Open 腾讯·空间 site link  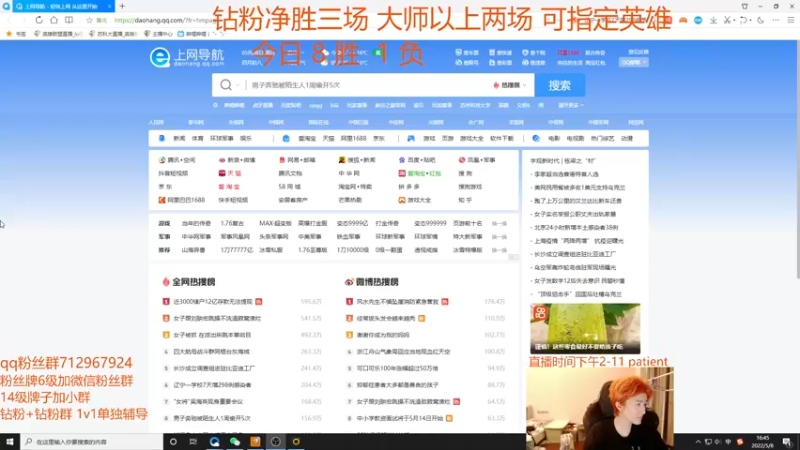click(x=177, y=160)
